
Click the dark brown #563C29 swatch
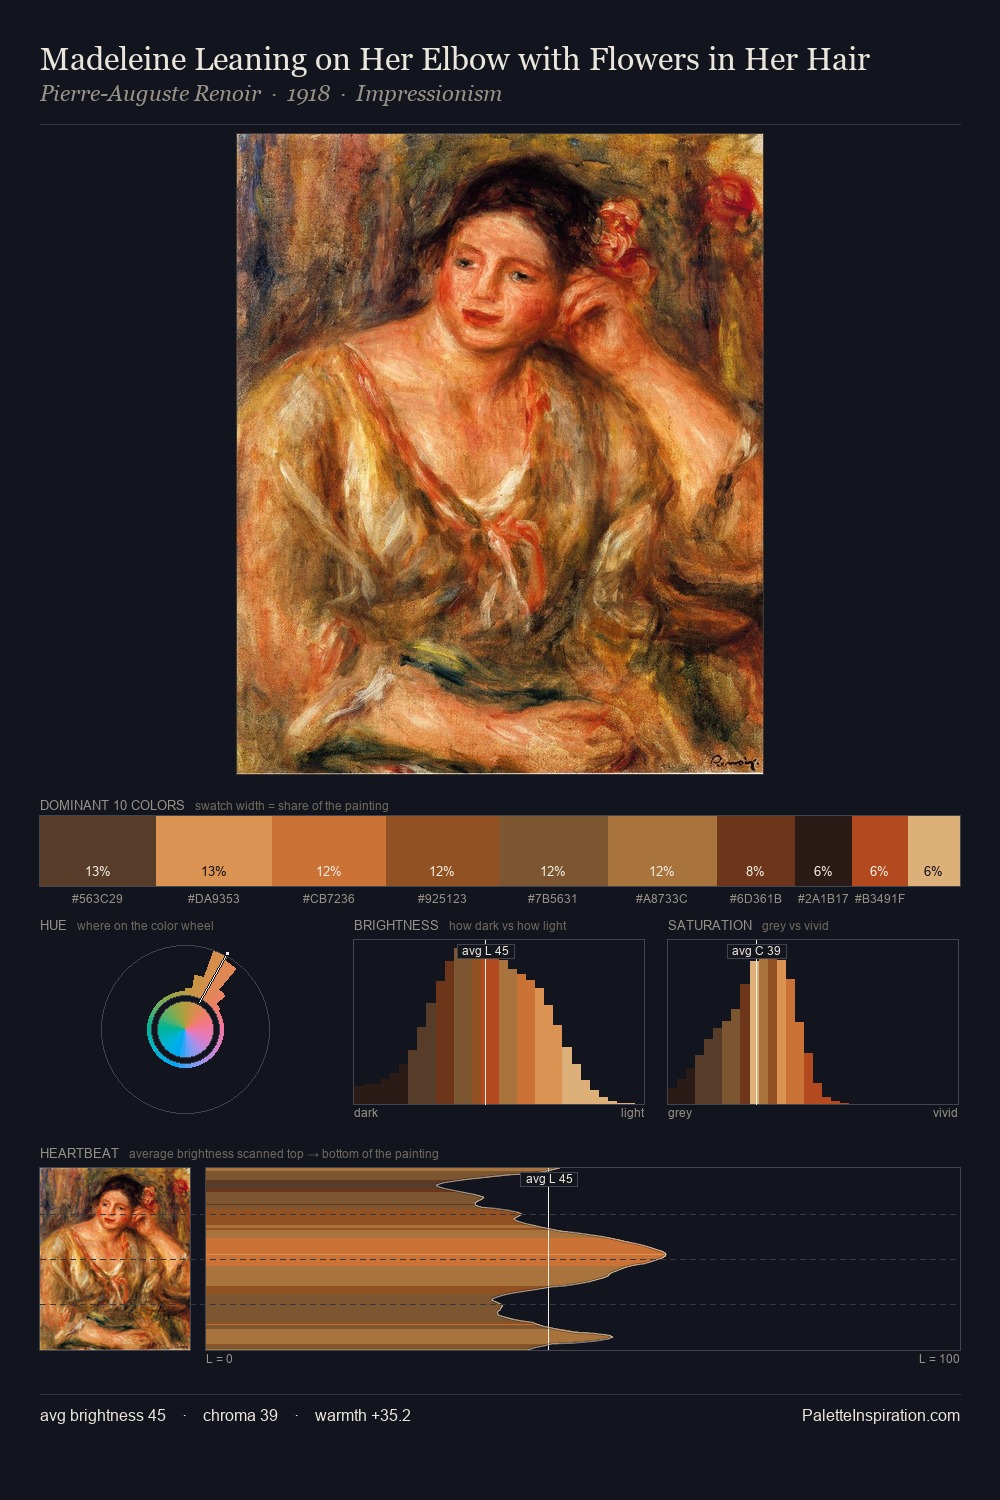click(x=98, y=851)
